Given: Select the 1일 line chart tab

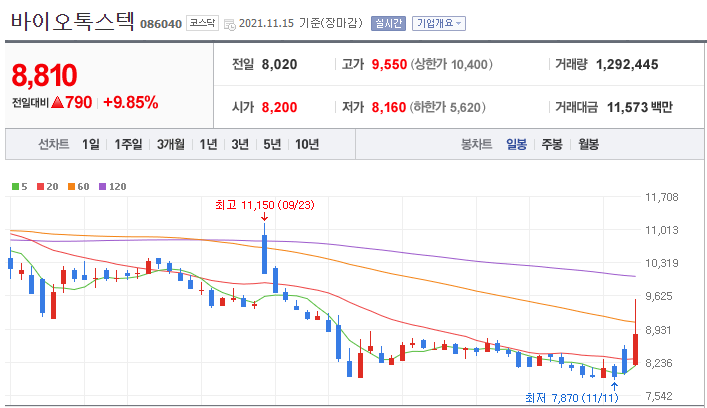Looking at the screenshot, I should tap(91, 144).
